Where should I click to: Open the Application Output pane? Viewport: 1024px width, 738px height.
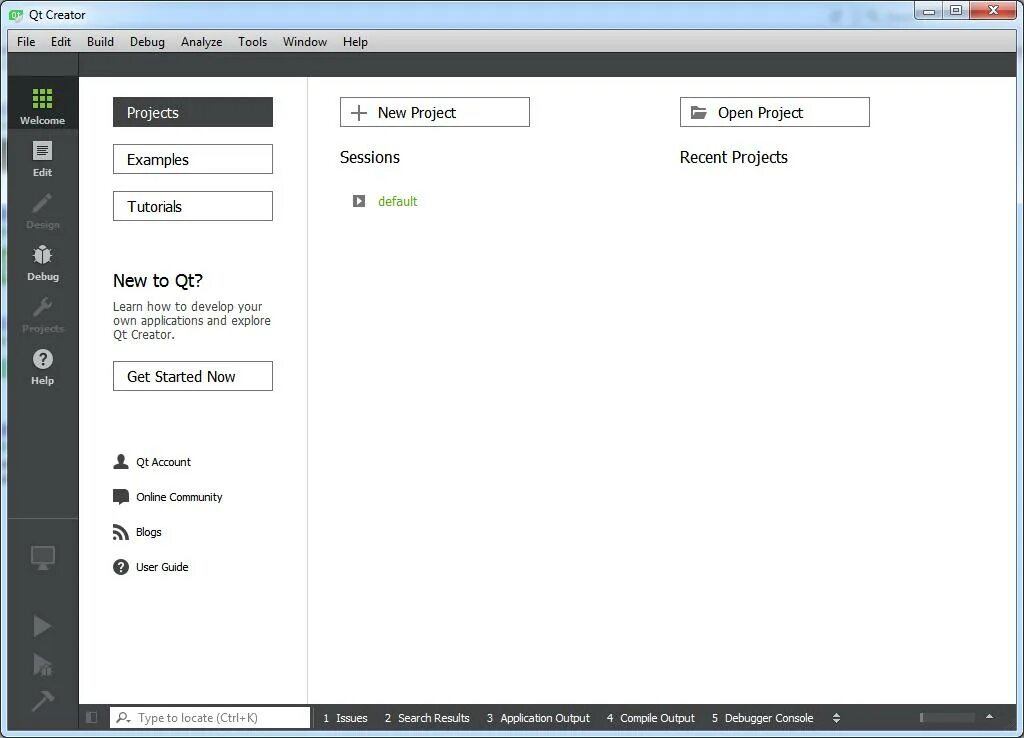click(538, 718)
